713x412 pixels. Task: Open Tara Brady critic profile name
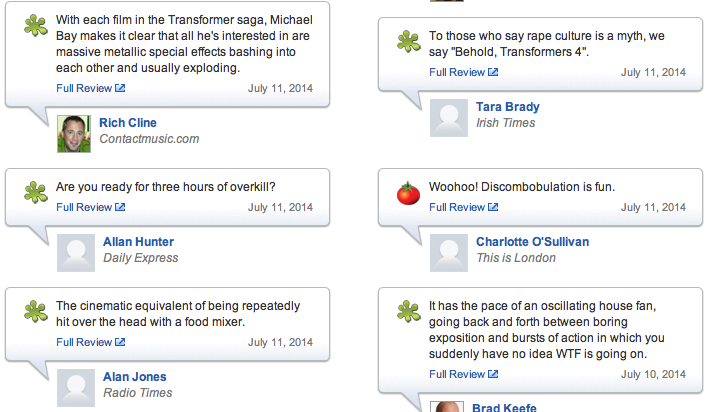[507, 107]
